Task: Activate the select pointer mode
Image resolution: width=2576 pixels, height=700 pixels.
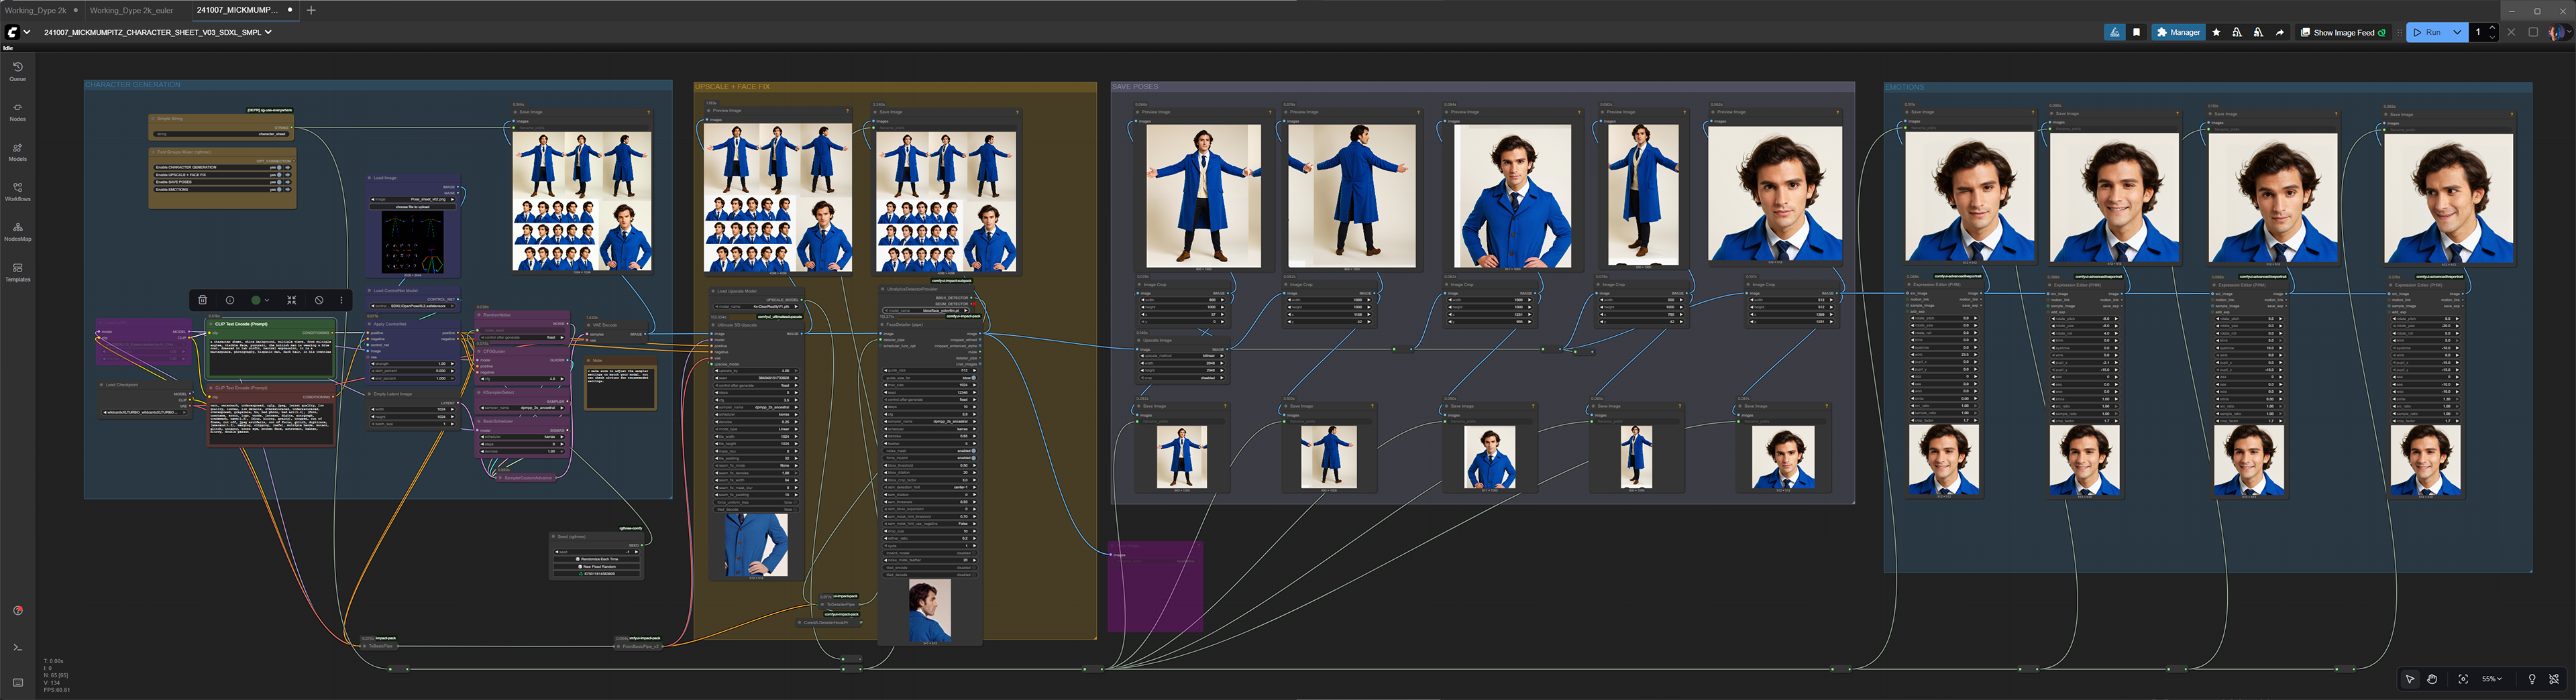Action: 2410,679
